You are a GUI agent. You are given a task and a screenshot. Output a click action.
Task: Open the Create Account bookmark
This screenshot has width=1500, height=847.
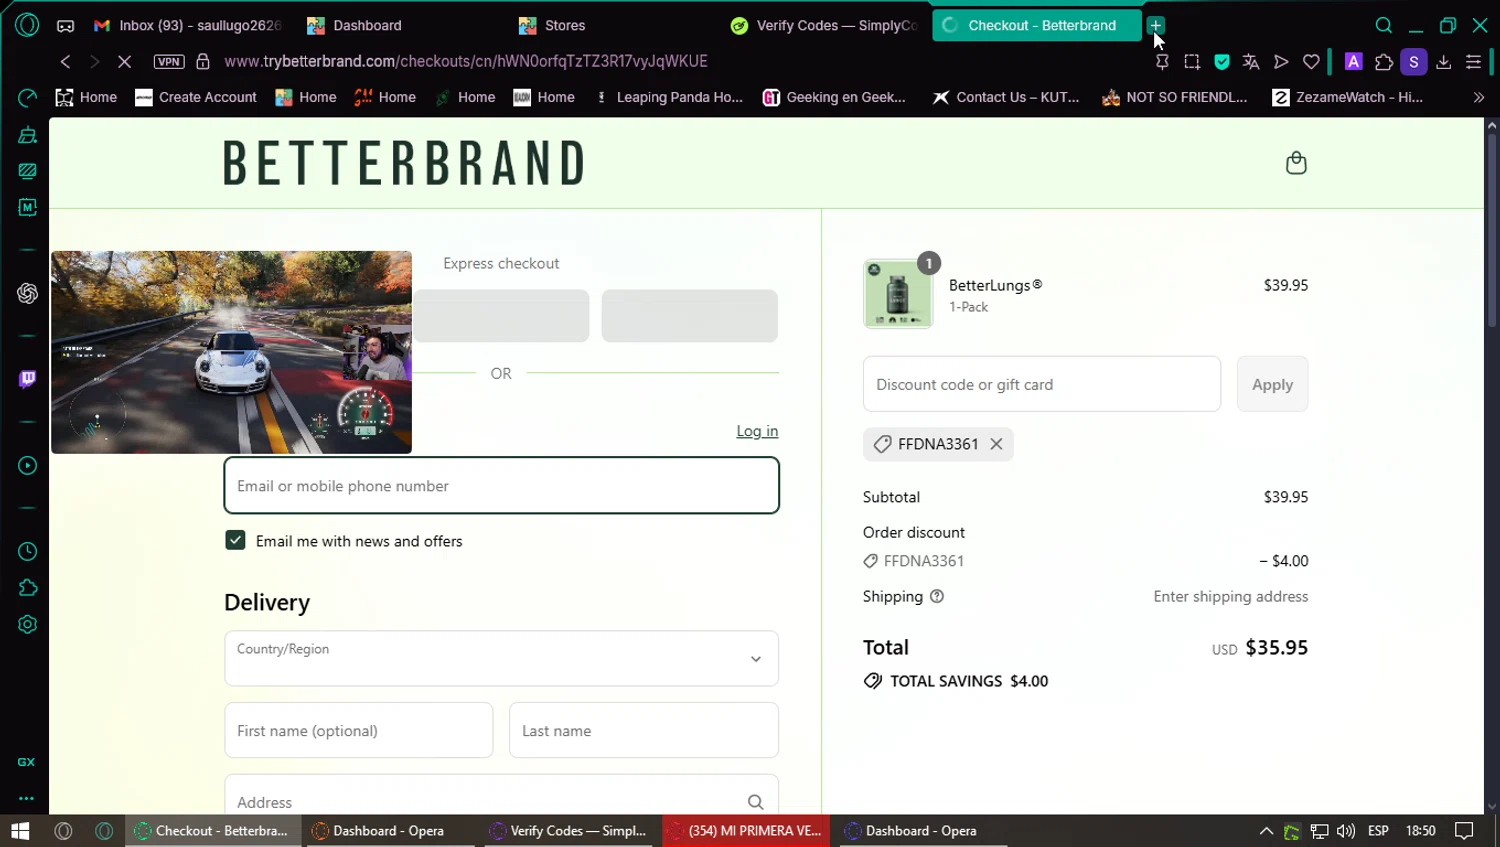coord(196,97)
